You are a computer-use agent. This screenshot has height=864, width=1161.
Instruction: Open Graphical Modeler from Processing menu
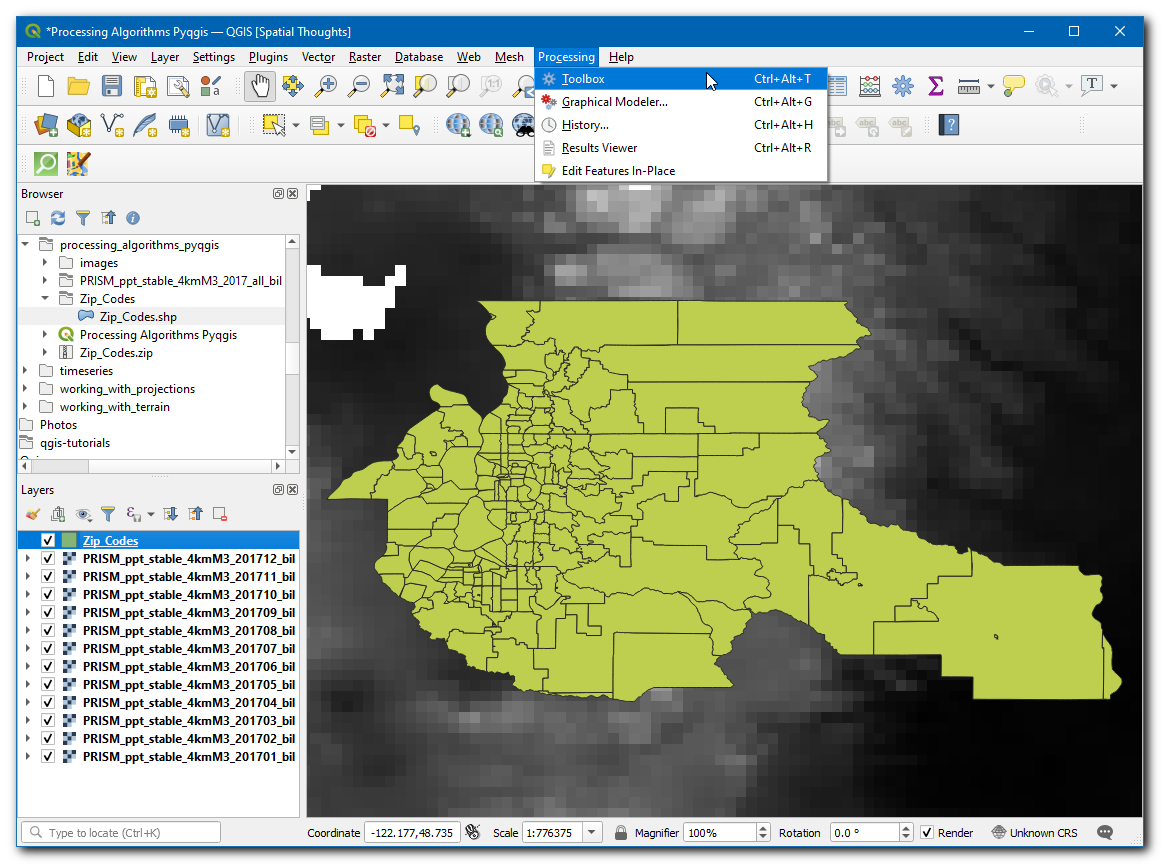point(614,102)
